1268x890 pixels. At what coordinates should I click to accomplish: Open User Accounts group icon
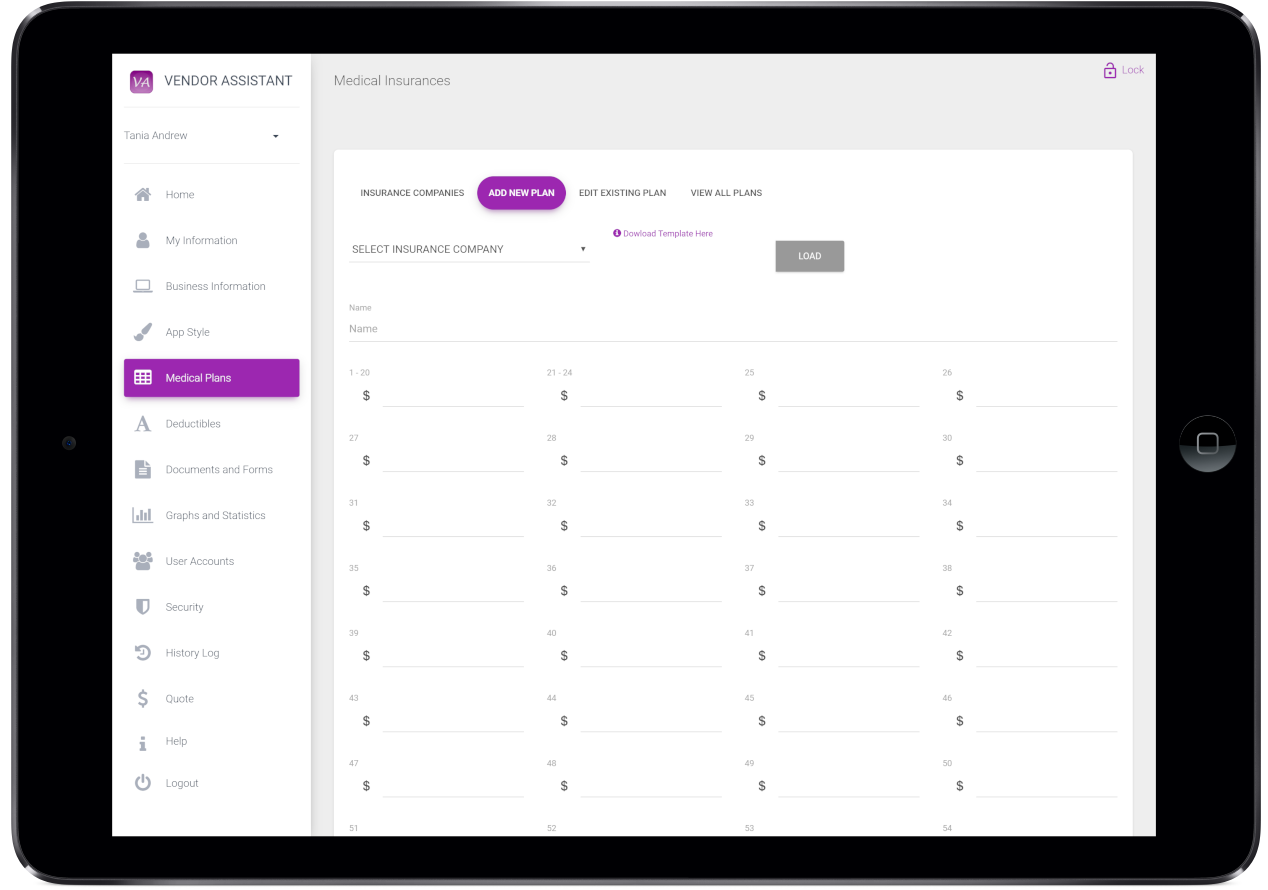[x=143, y=561]
